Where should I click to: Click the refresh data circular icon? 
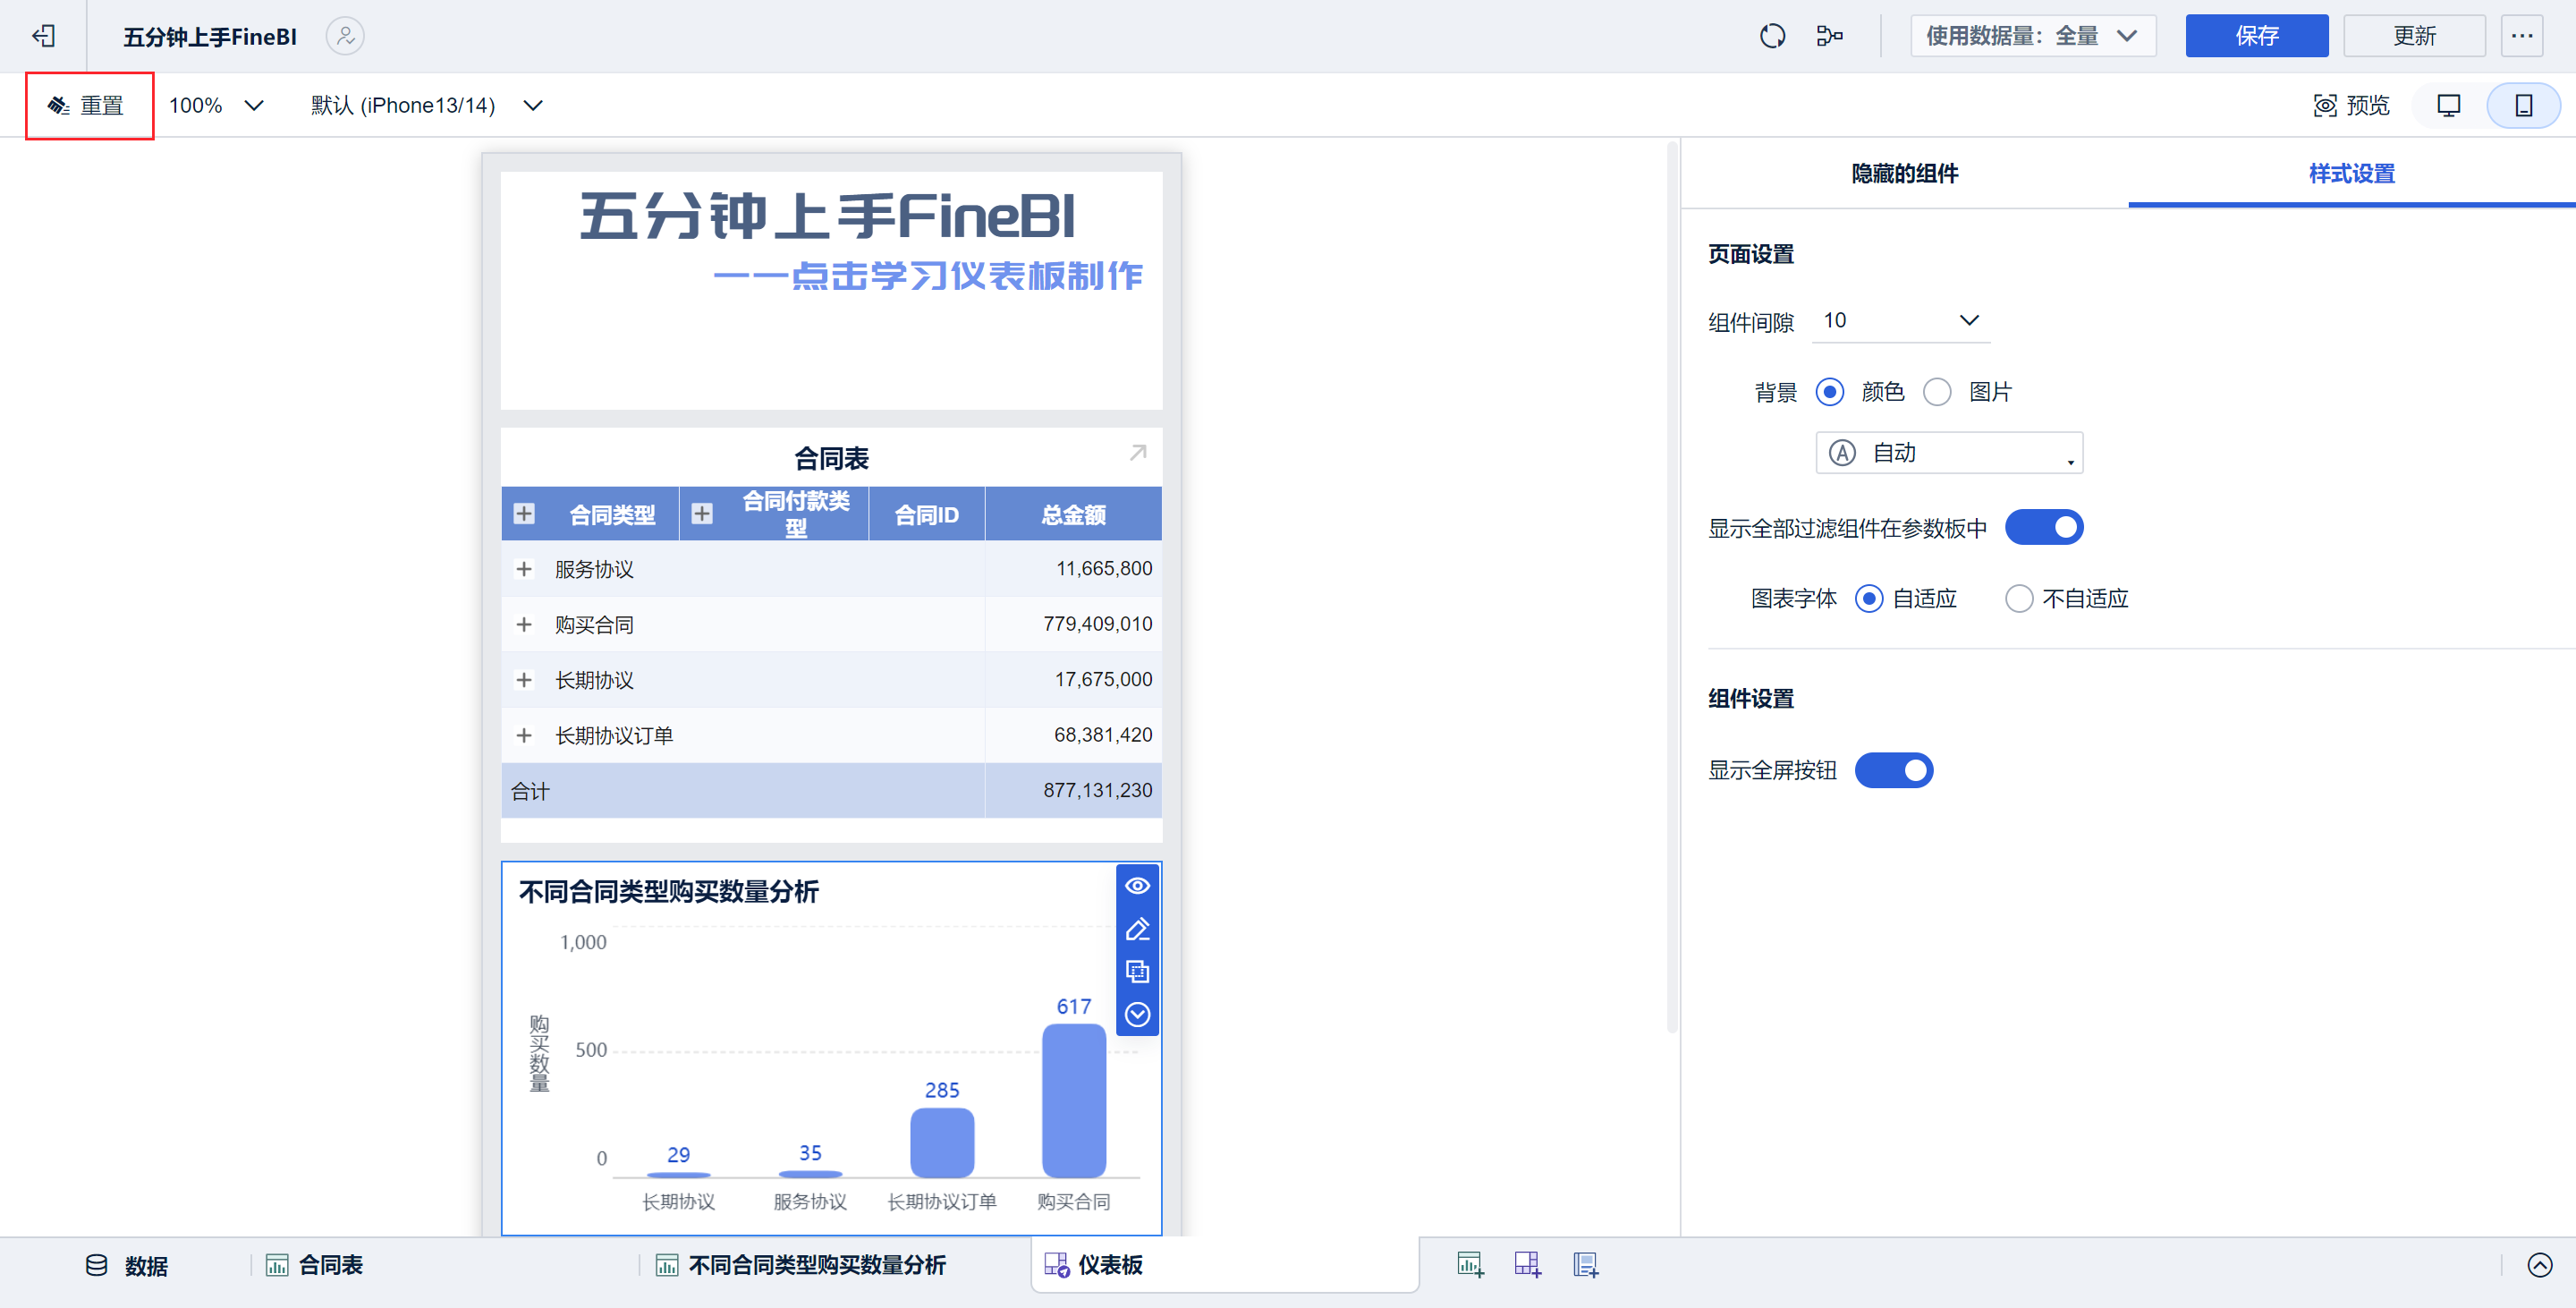tap(1772, 36)
